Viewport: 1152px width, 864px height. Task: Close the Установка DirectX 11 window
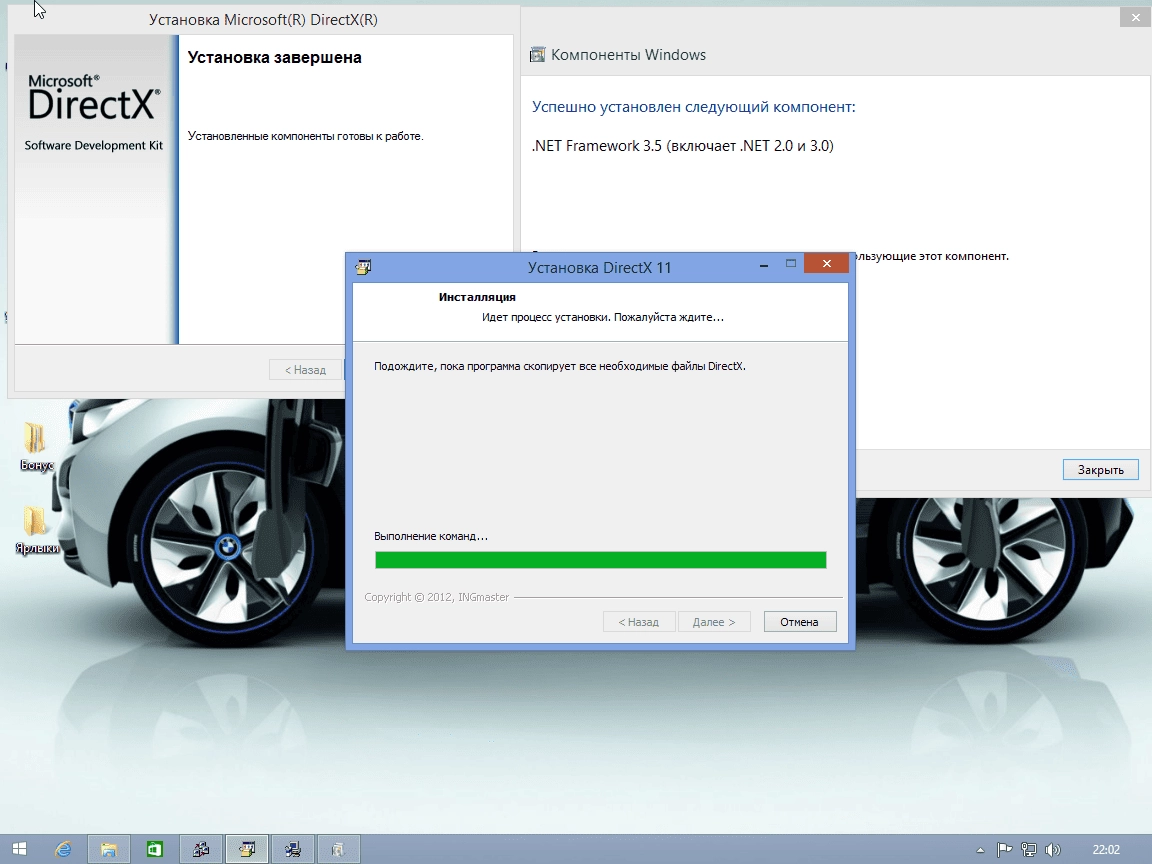(827, 263)
